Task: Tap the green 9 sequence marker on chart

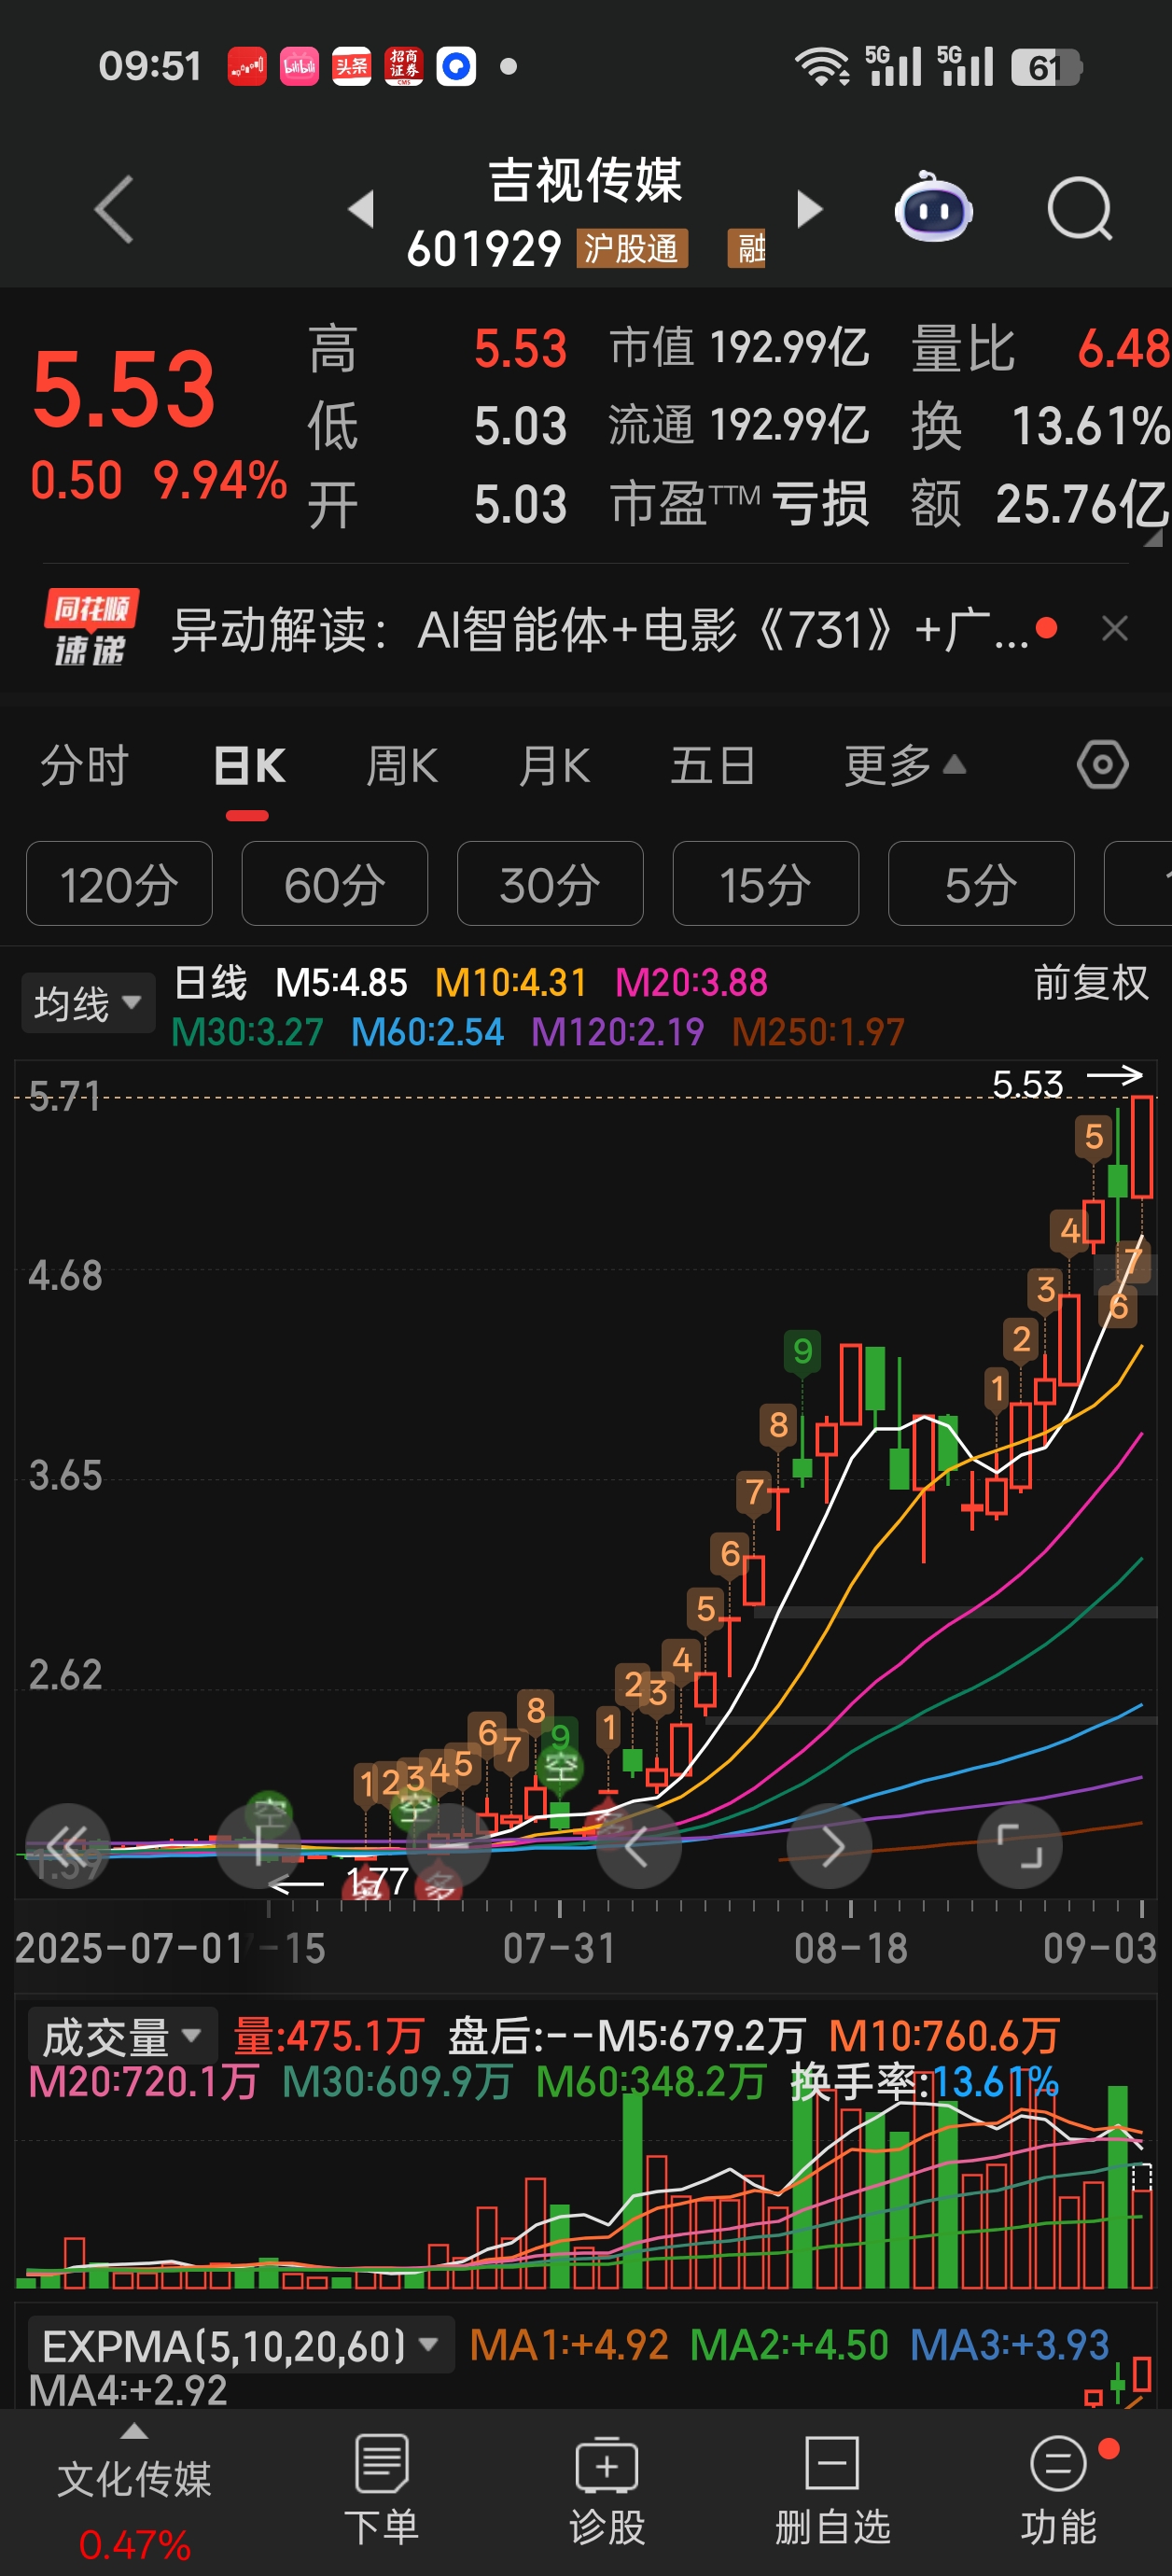Action: click(x=802, y=1351)
